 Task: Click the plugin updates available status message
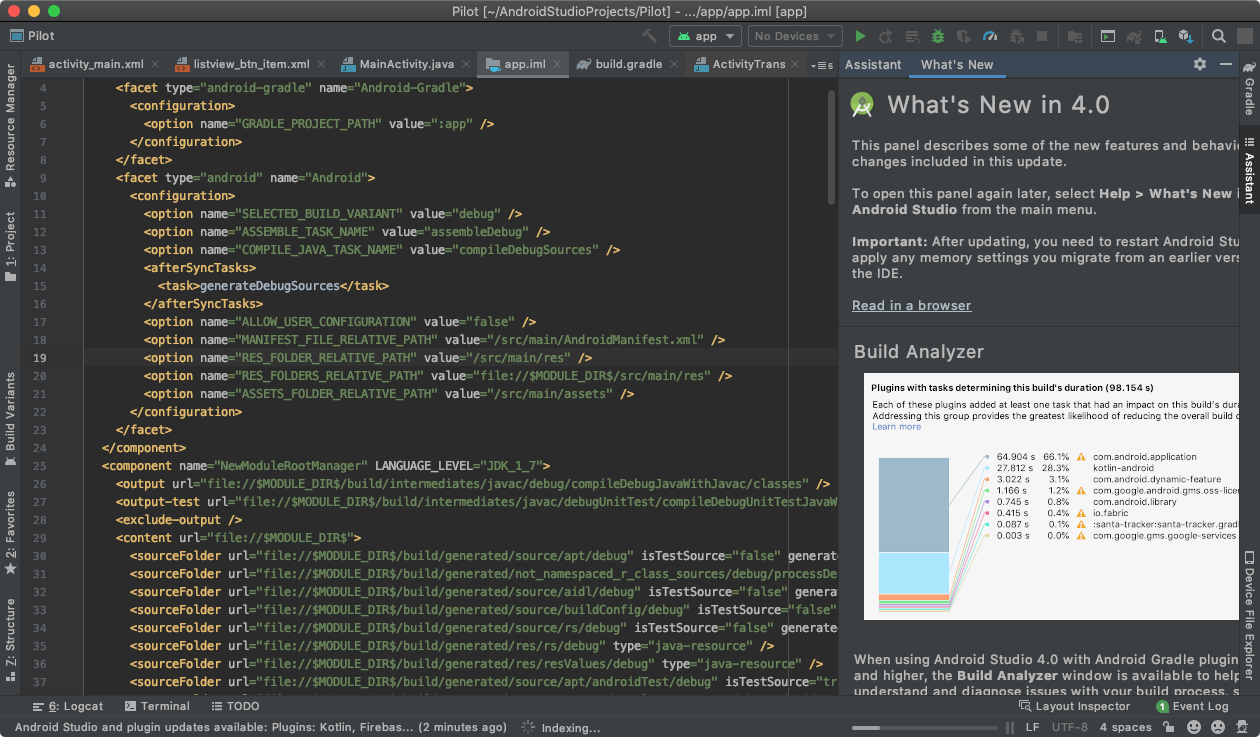[x=260, y=728]
